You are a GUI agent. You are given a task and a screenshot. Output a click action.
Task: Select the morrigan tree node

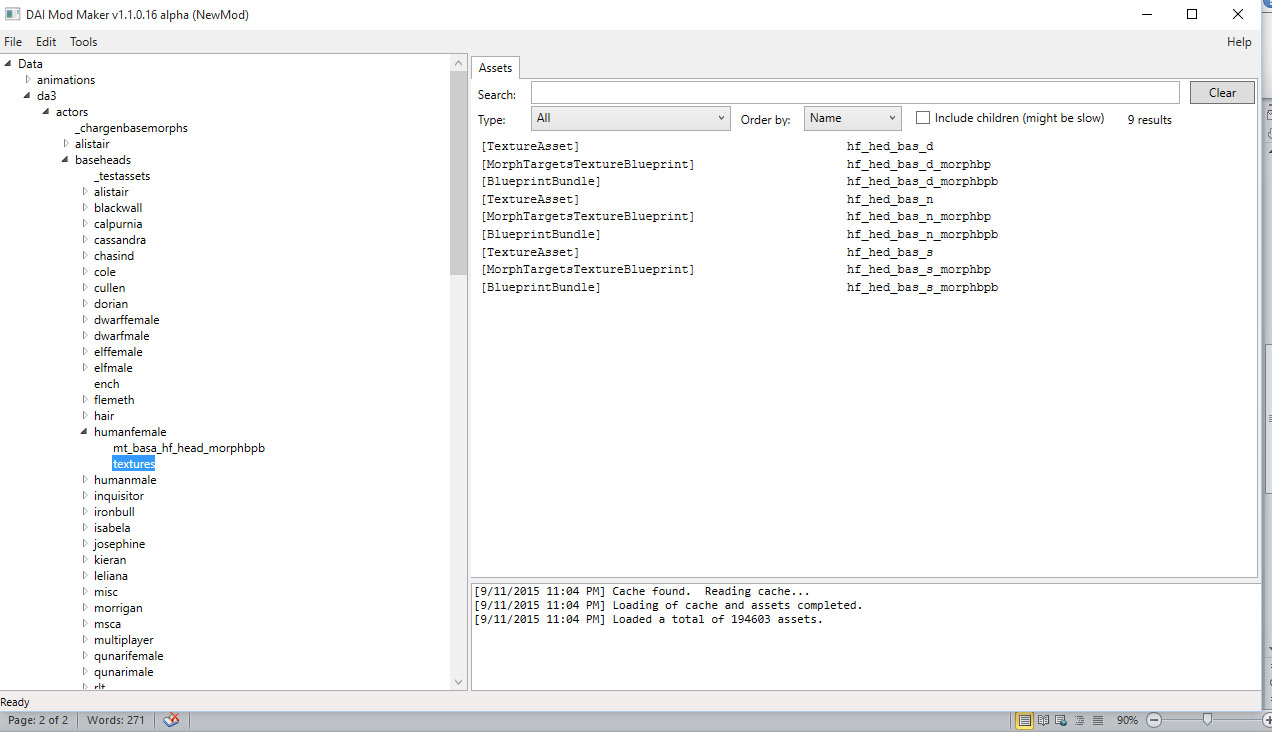pyautogui.click(x=118, y=608)
